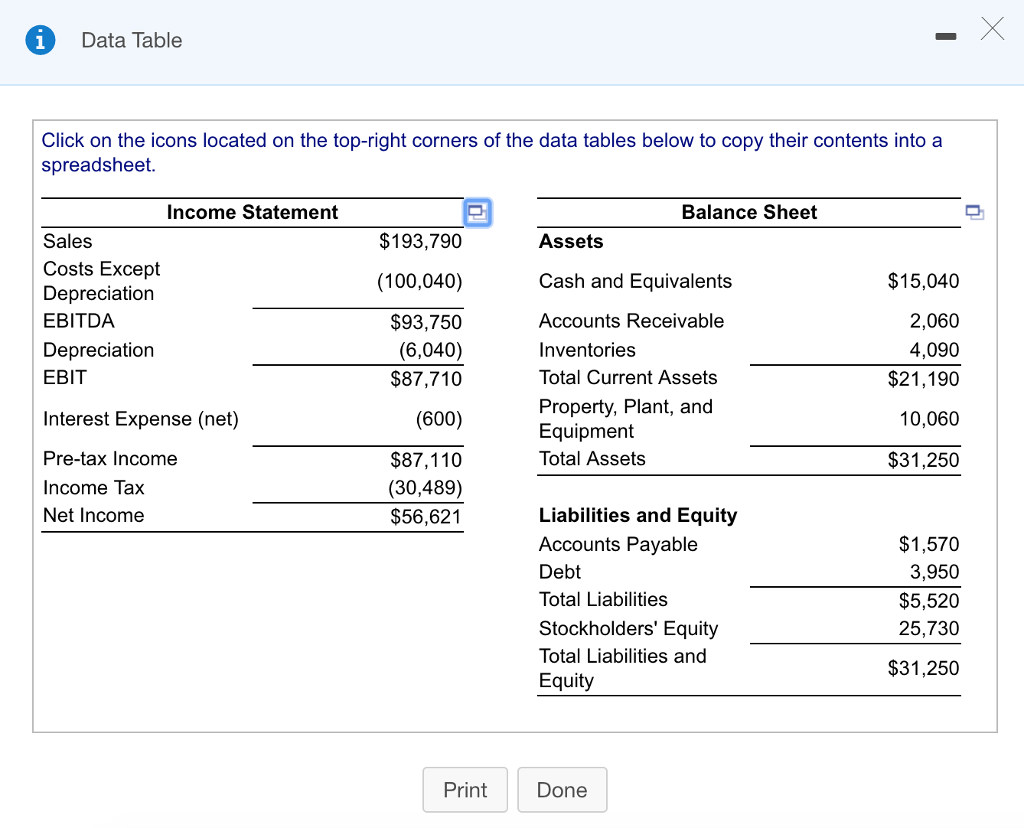Click the Print button
Viewport: 1024px width, 828px height.
[x=465, y=789]
